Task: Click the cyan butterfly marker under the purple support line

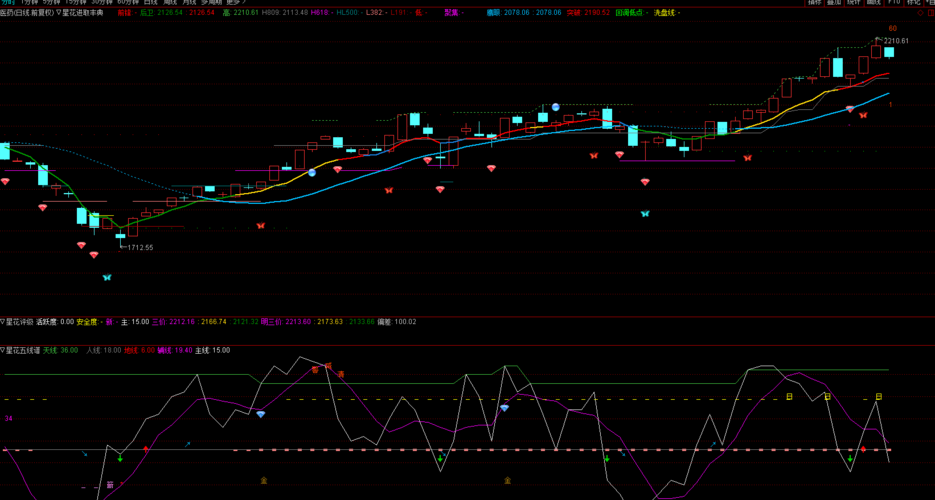Action: click(x=645, y=213)
